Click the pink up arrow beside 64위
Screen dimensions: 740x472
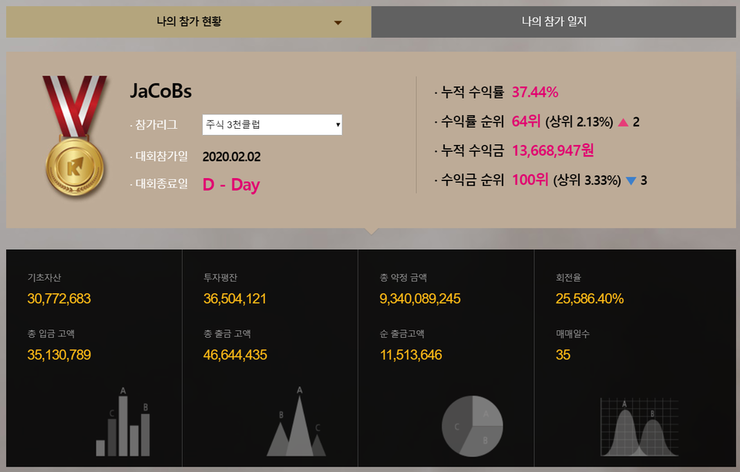click(x=623, y=122)
